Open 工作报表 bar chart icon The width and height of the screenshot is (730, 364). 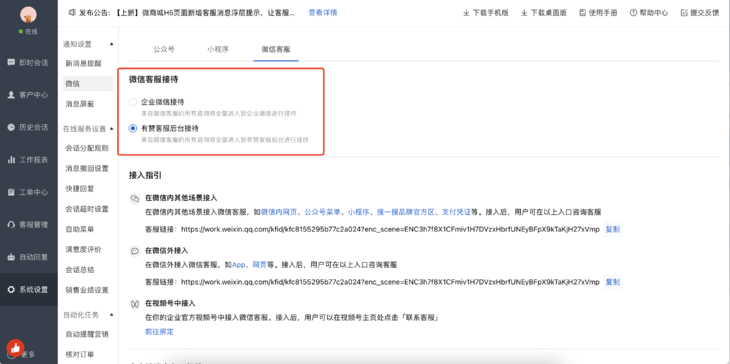[11, 160]
